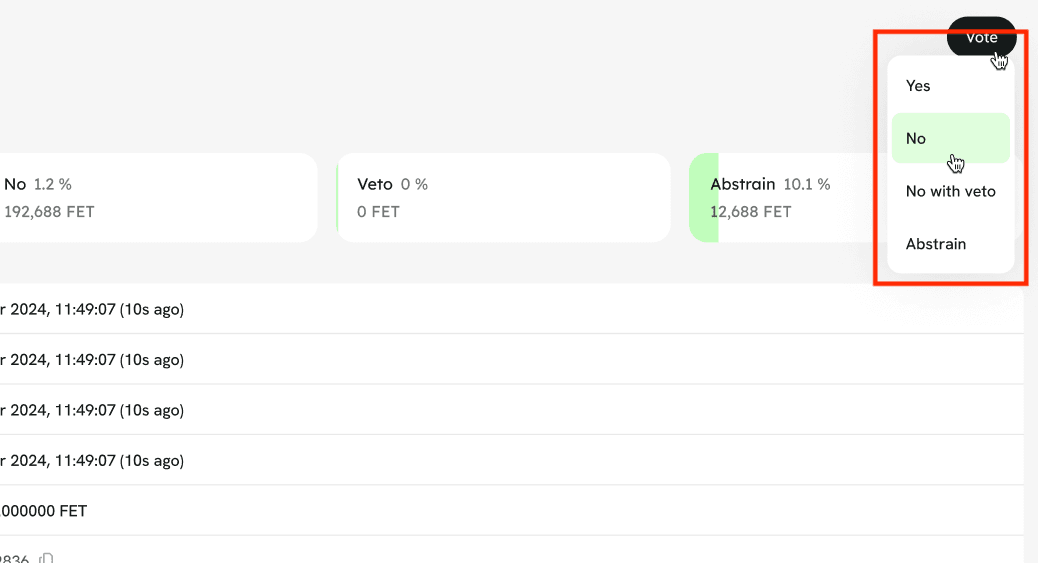1038x563 pixels.
Task: Click the Abstain tally card label
Action: click(x=742, y=184)
